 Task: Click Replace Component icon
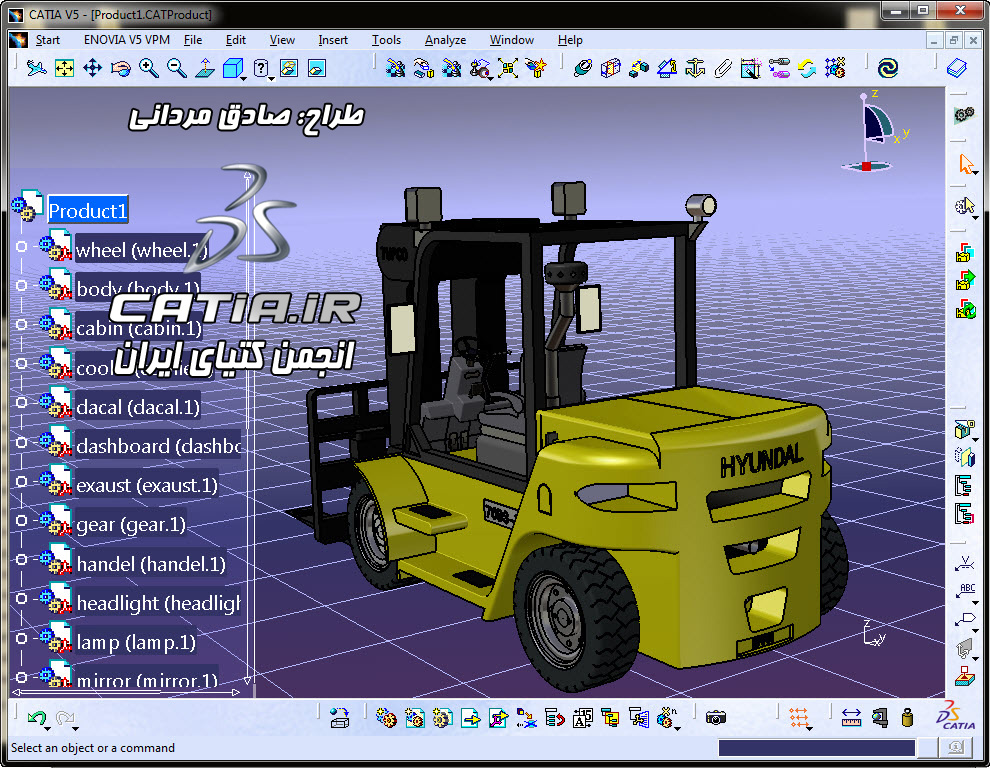(x=526, y=717)
